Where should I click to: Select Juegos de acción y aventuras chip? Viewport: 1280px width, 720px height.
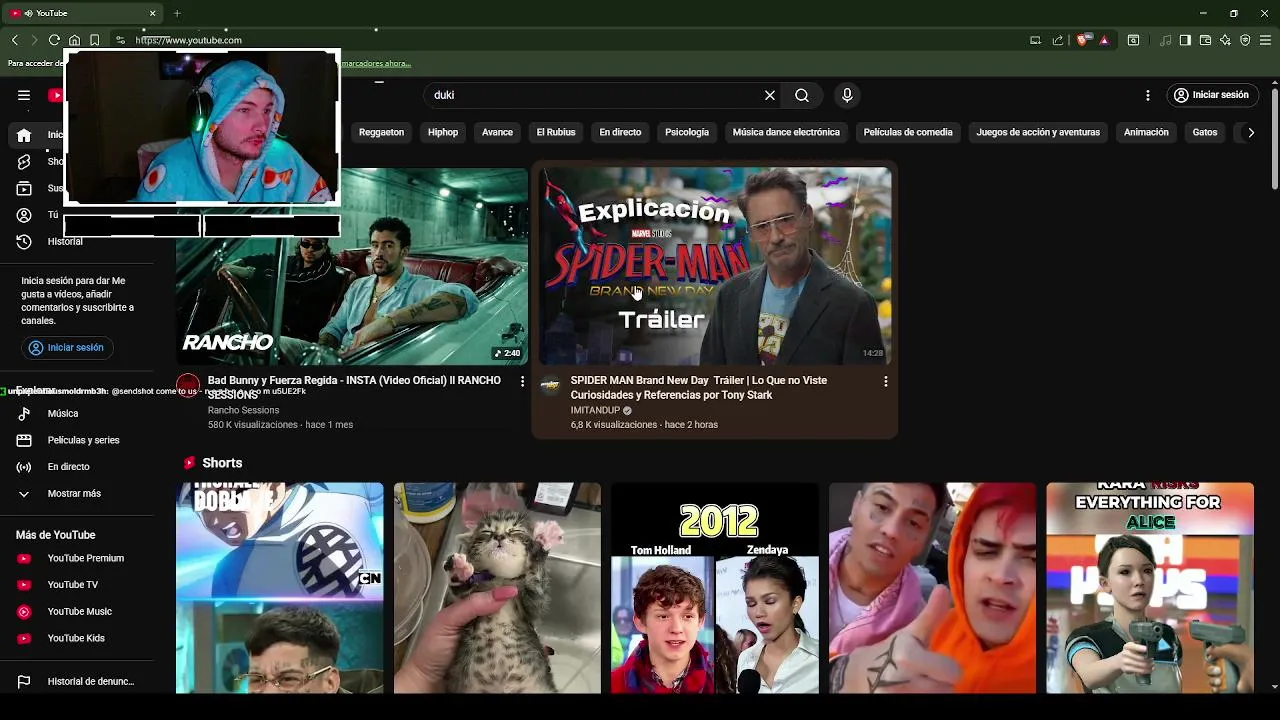(x=1038, y=132)
